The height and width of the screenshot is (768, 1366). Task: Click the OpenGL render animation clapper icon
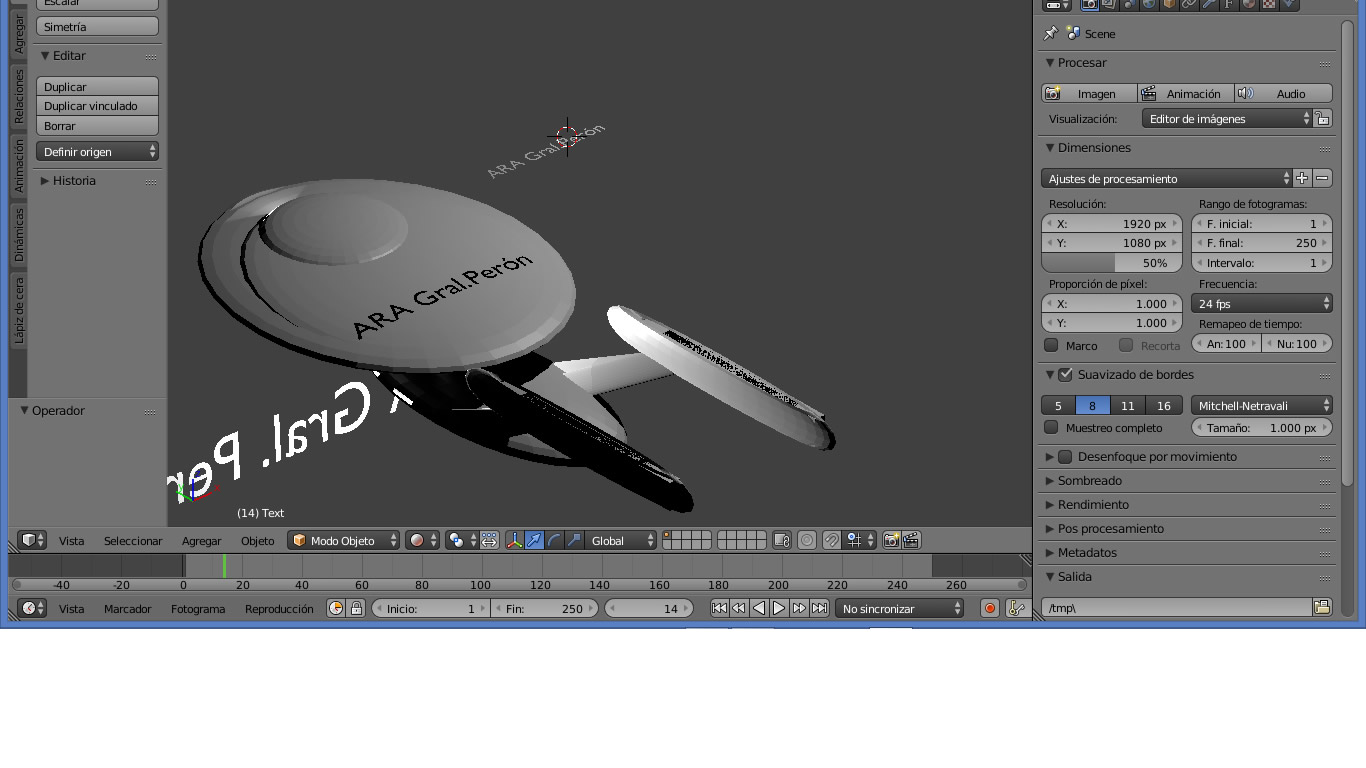(x=911, y=540)
